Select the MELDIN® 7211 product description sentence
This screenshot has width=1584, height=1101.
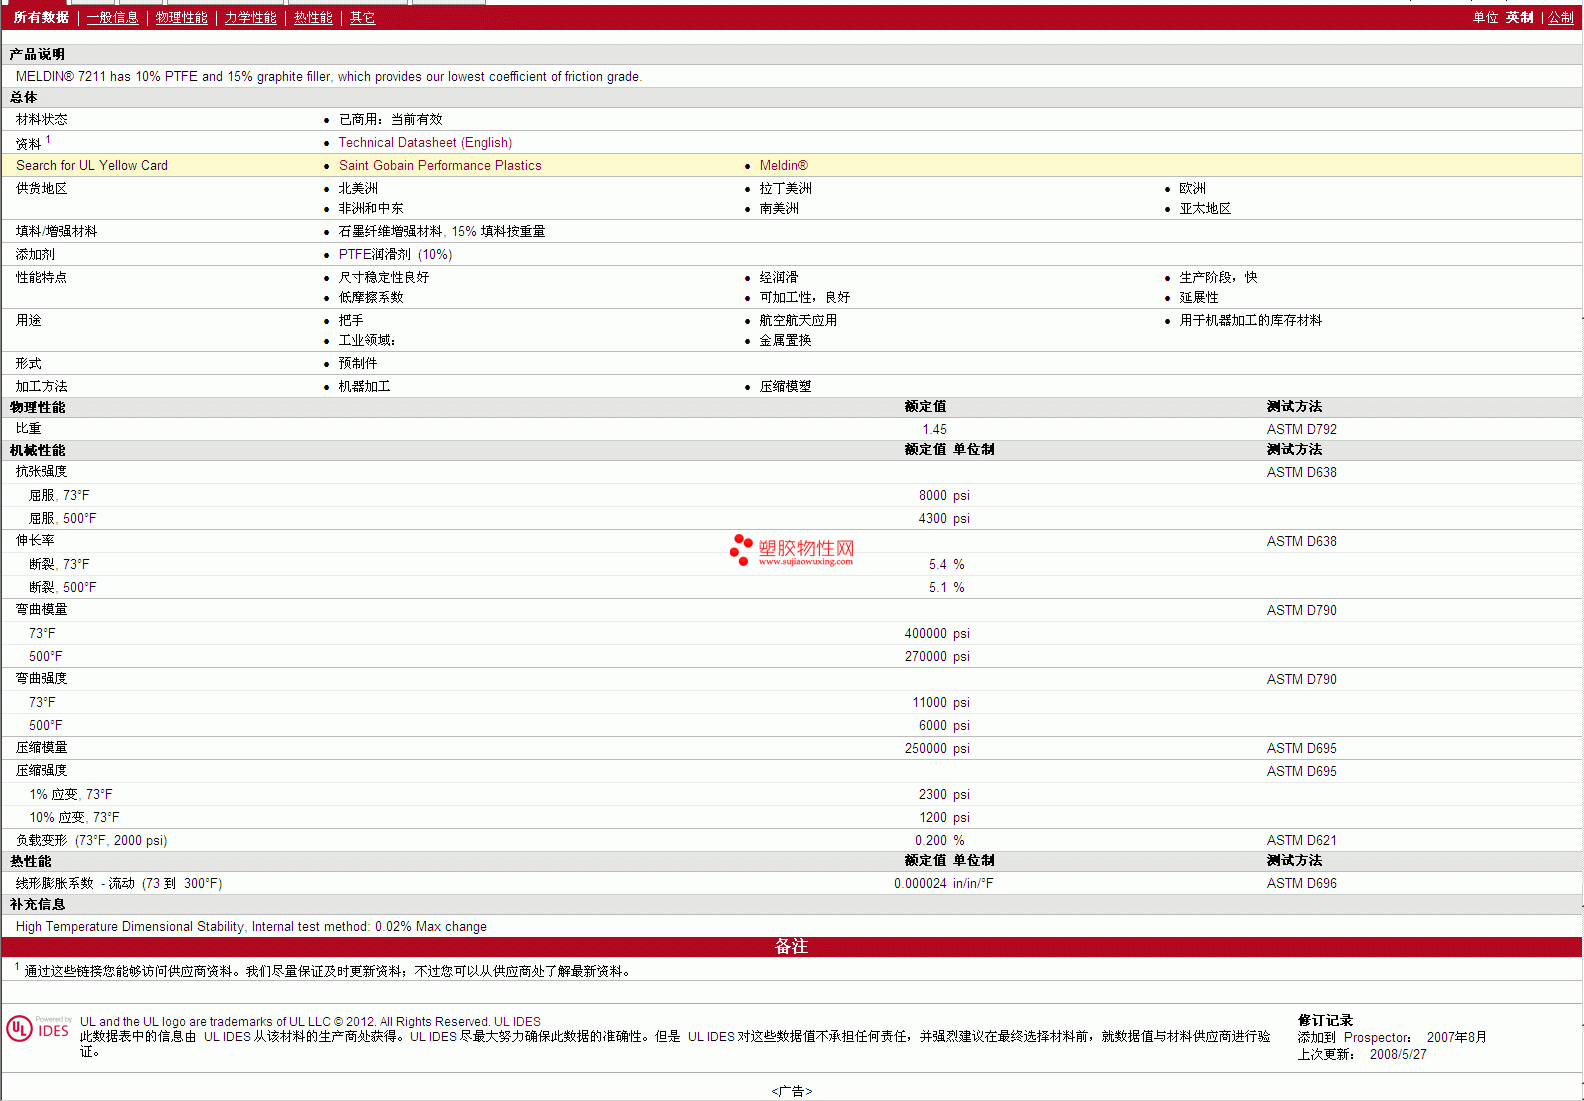pos(329,77)
